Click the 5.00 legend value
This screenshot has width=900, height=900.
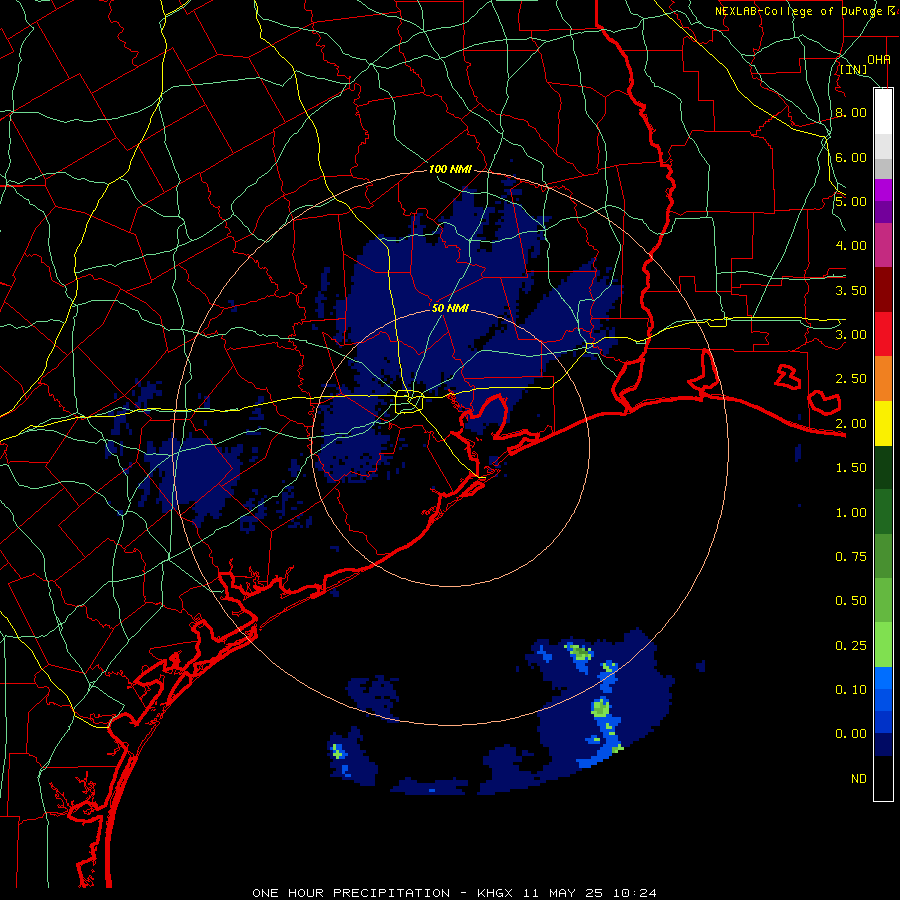click(851, 201)
